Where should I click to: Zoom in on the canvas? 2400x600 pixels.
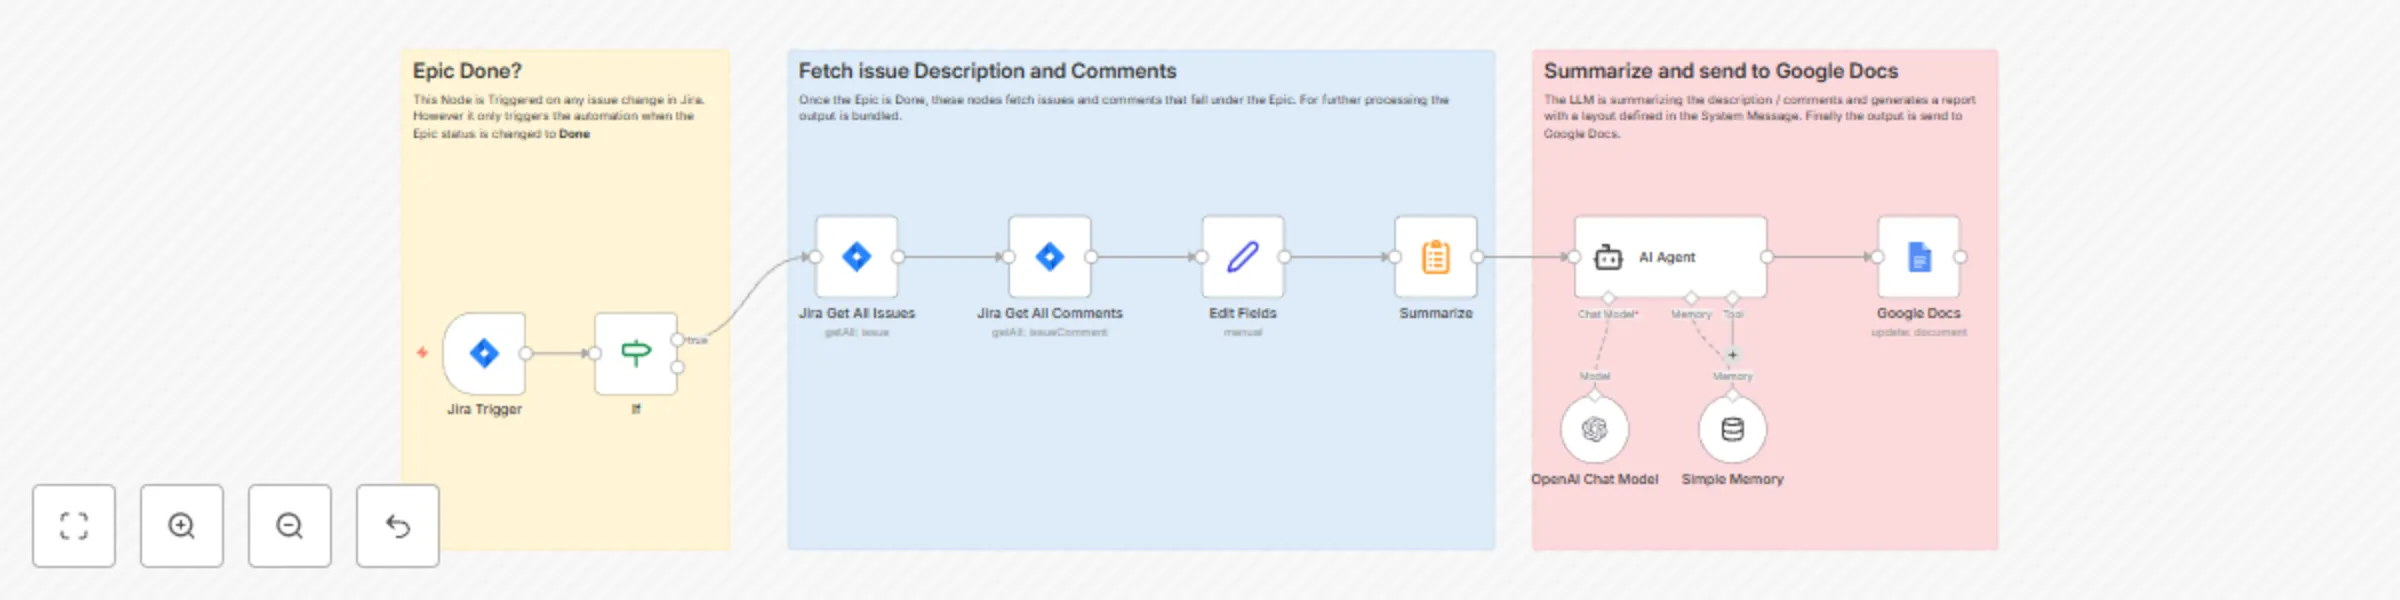(x=182, y=526)
